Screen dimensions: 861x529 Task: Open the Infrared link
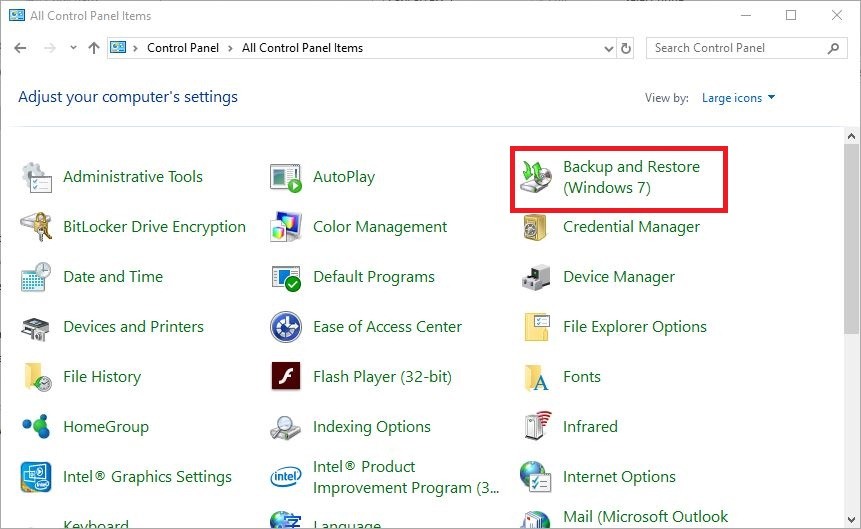pos(590,427)
